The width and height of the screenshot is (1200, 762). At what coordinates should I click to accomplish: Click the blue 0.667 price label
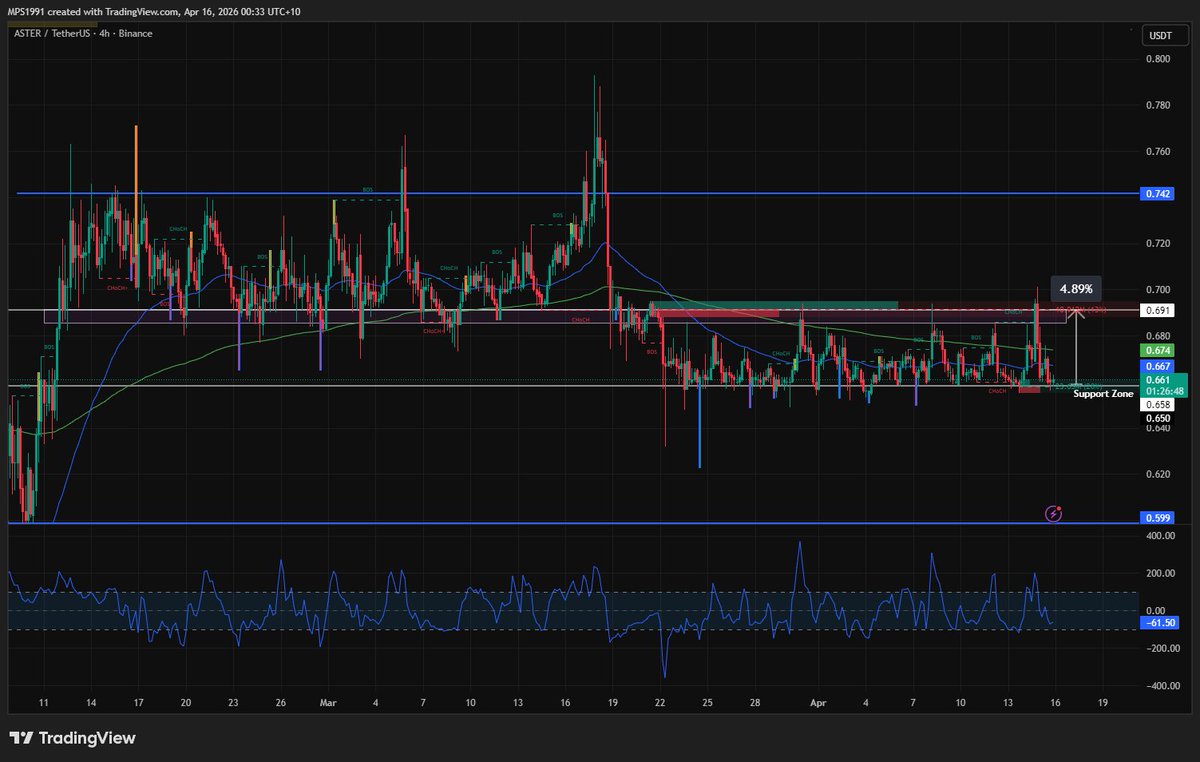[1156, 367]
